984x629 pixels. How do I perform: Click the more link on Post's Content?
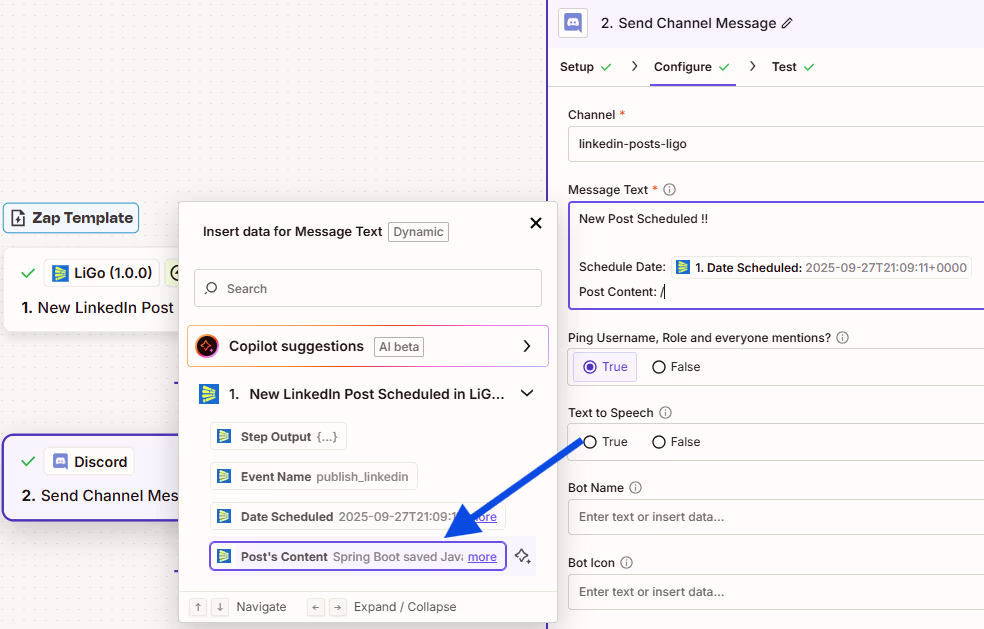[481, 556]
